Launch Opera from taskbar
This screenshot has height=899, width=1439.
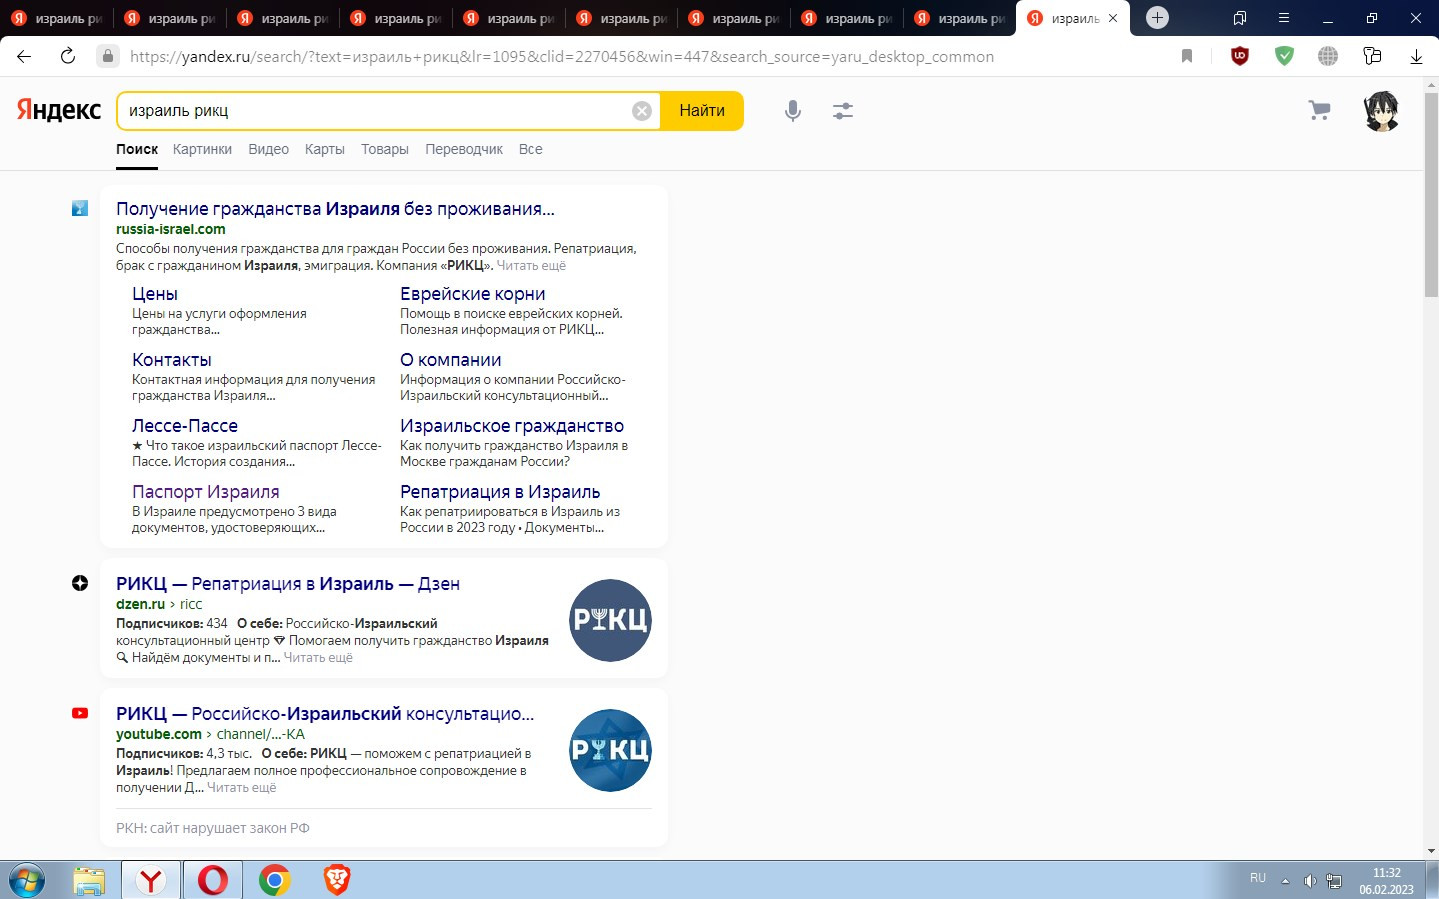click(x=212, y=880)
